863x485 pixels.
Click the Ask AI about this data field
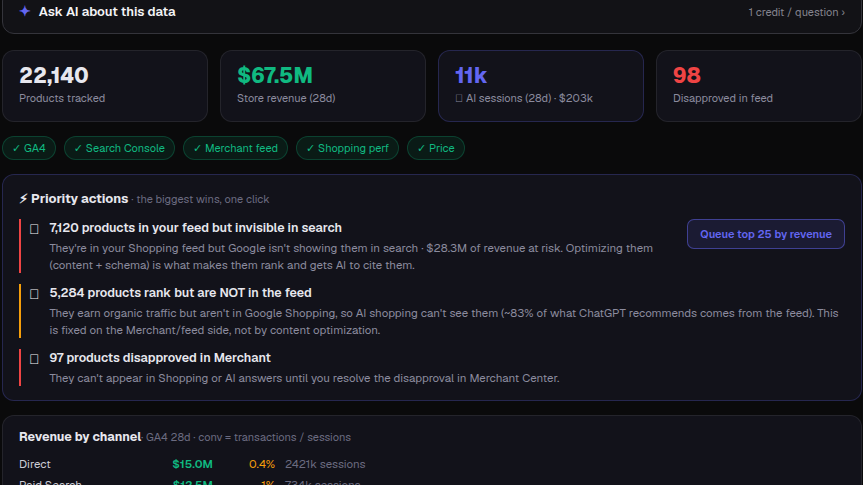pos(432,12)
